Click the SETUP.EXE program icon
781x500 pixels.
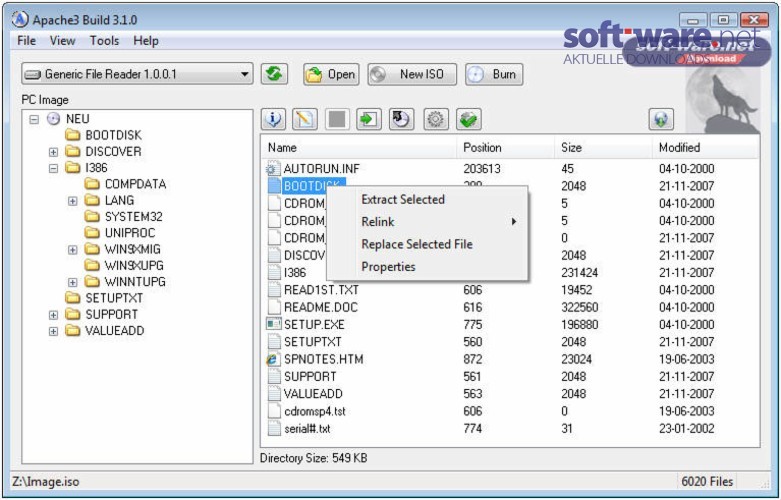click(273, 324)
